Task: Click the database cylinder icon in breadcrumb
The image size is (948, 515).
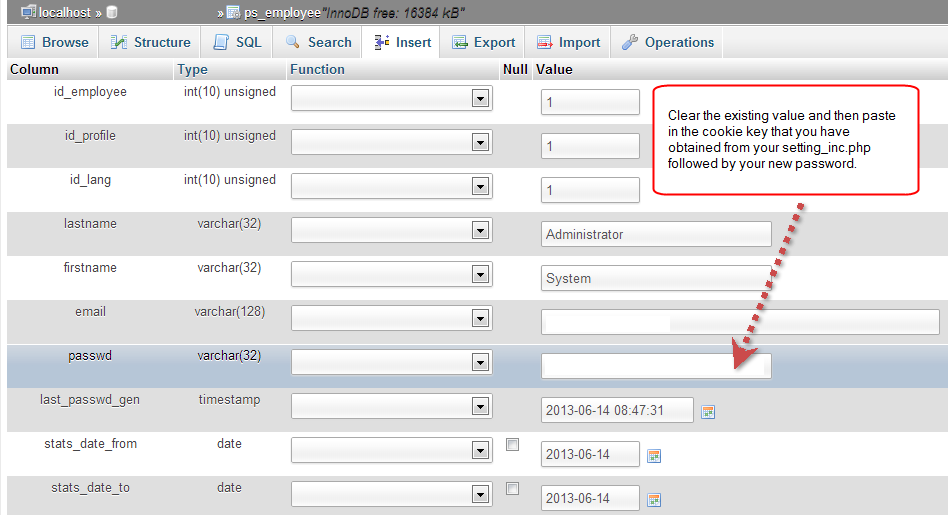Action: 112,11
